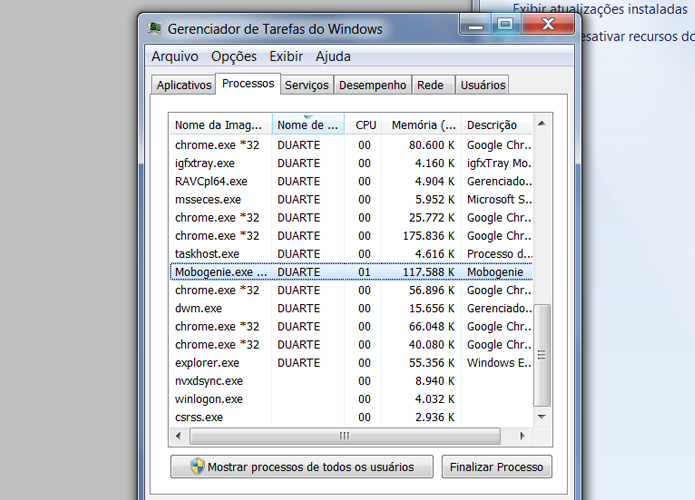The height and width of the screenshot is (500, 695).
Task: Select the dwm.exe process
Action: [351, 308]
